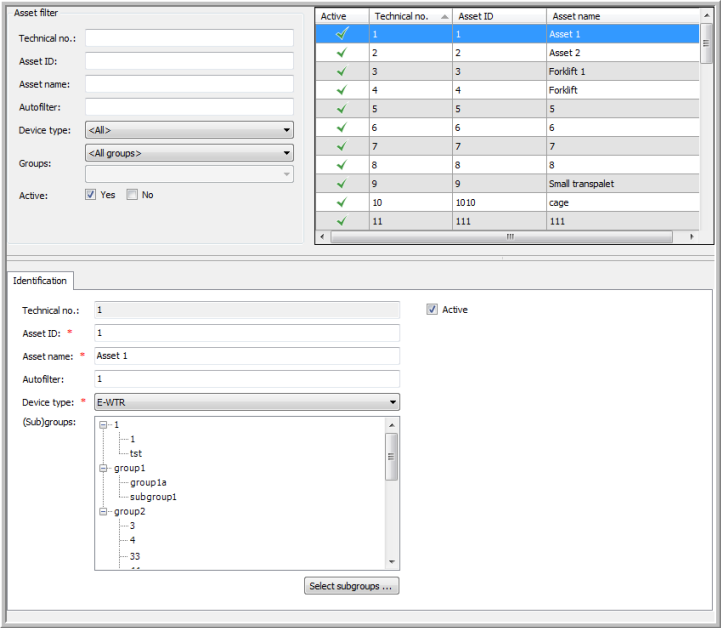The width and height of the screenshot is (721, 628).
Task: Select subgroup1 in the subgroups tree
Action: pos(152,496)
